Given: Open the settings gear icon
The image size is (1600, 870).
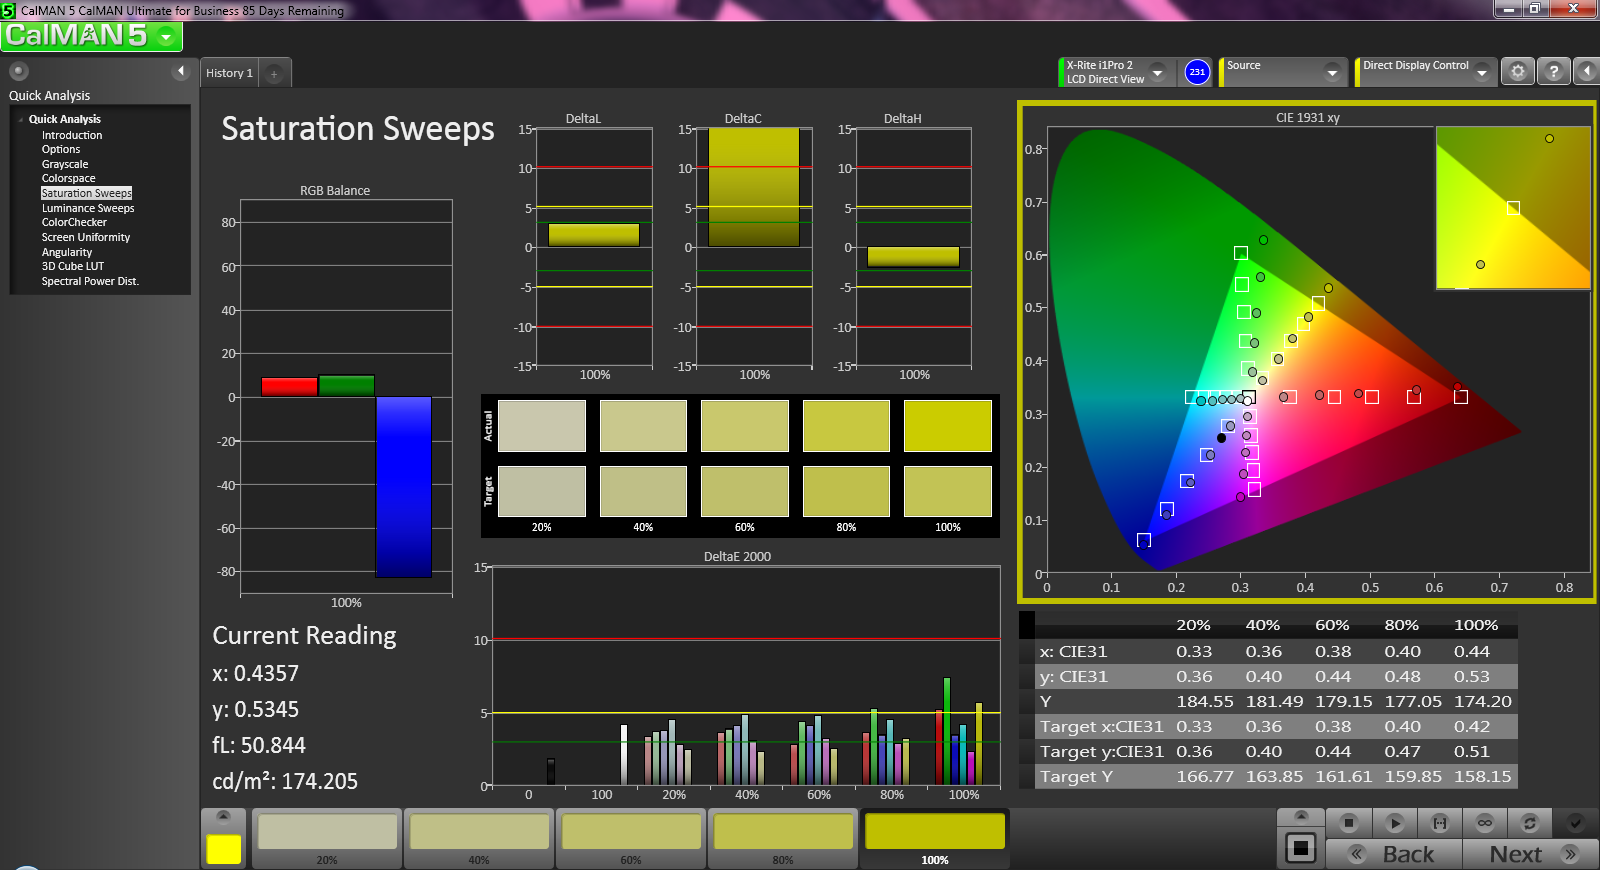Looking at the screenshot, I should click(x=1518, y=72).
